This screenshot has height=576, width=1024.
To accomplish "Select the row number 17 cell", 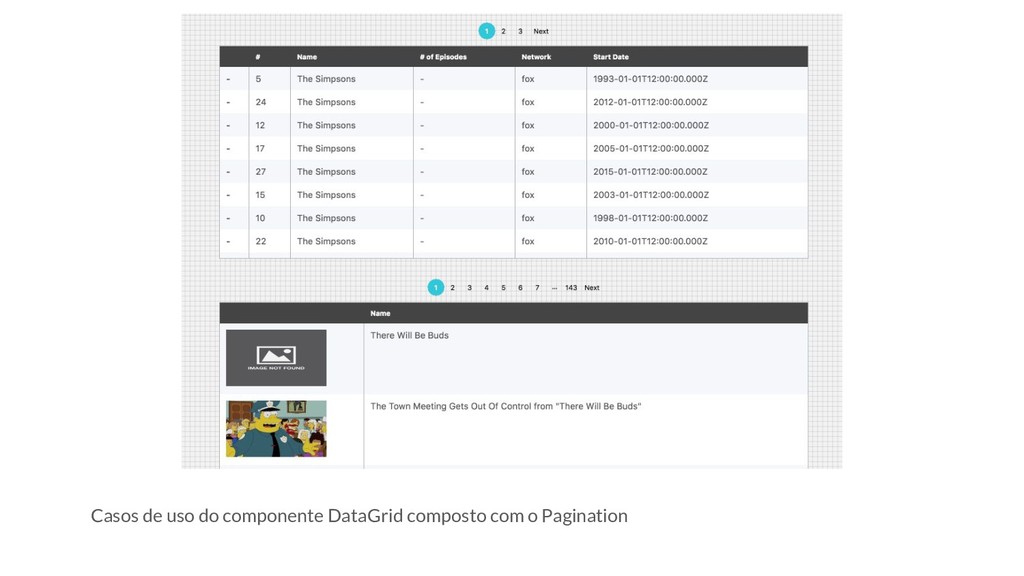I will pyautogui.click(x=260, y=148).
